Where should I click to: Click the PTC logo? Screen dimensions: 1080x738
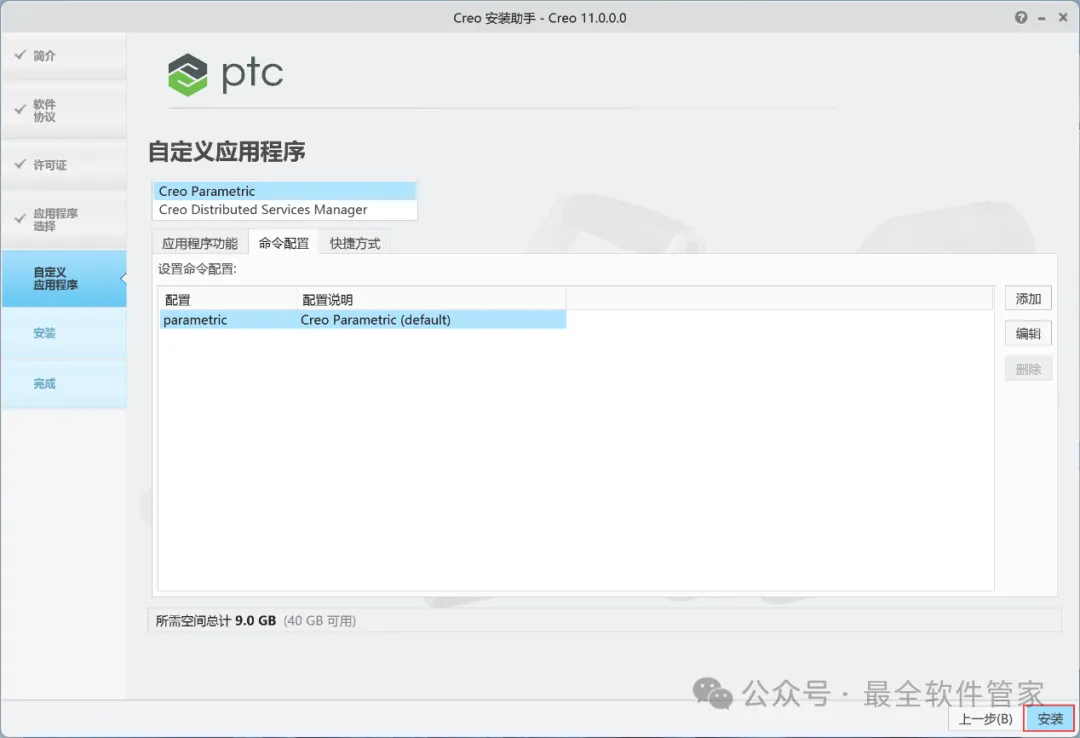pyautogui.click(x=225, y=74)
